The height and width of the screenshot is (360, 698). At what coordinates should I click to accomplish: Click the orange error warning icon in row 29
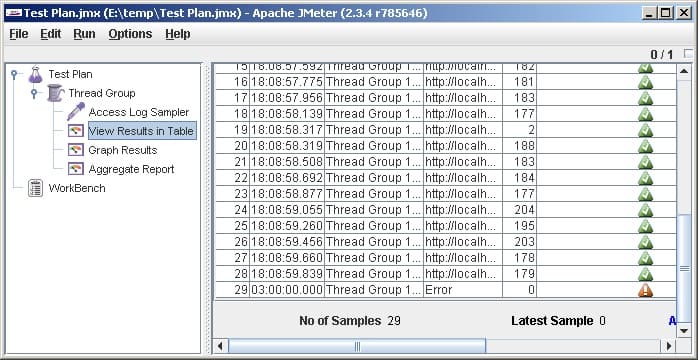645,290
